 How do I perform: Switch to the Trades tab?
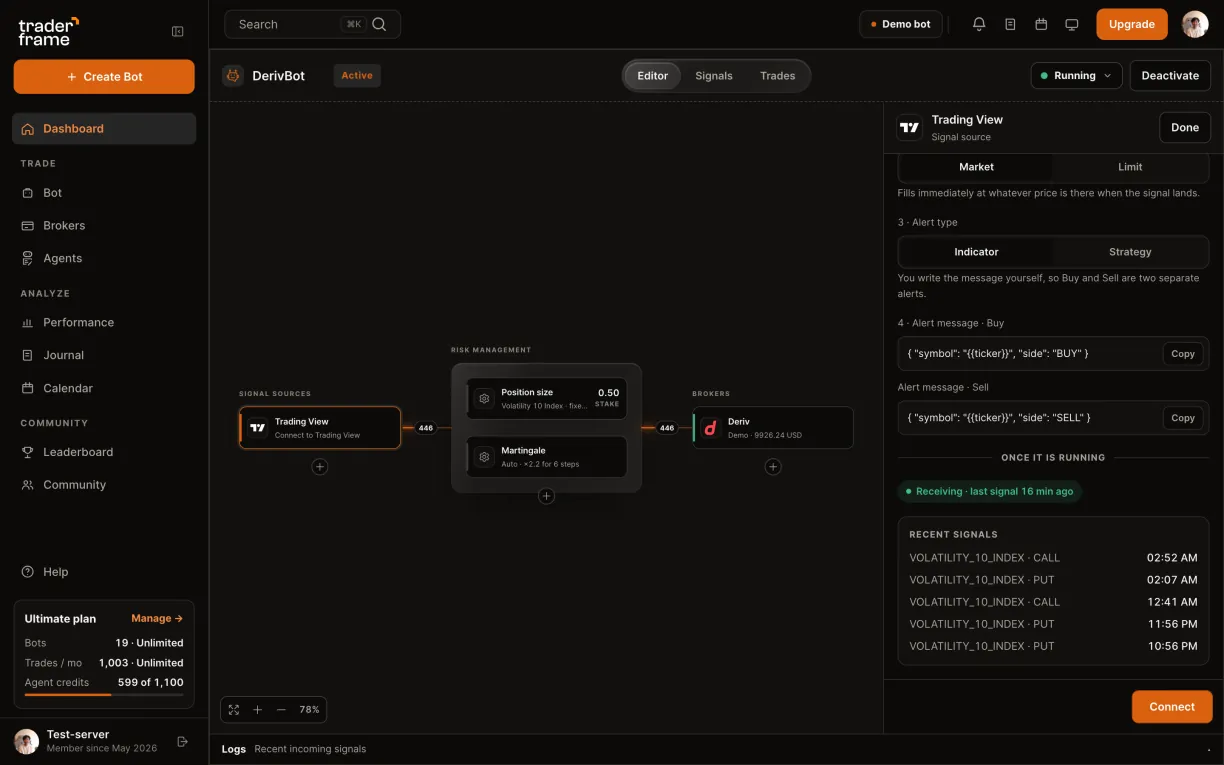[777, 76]
